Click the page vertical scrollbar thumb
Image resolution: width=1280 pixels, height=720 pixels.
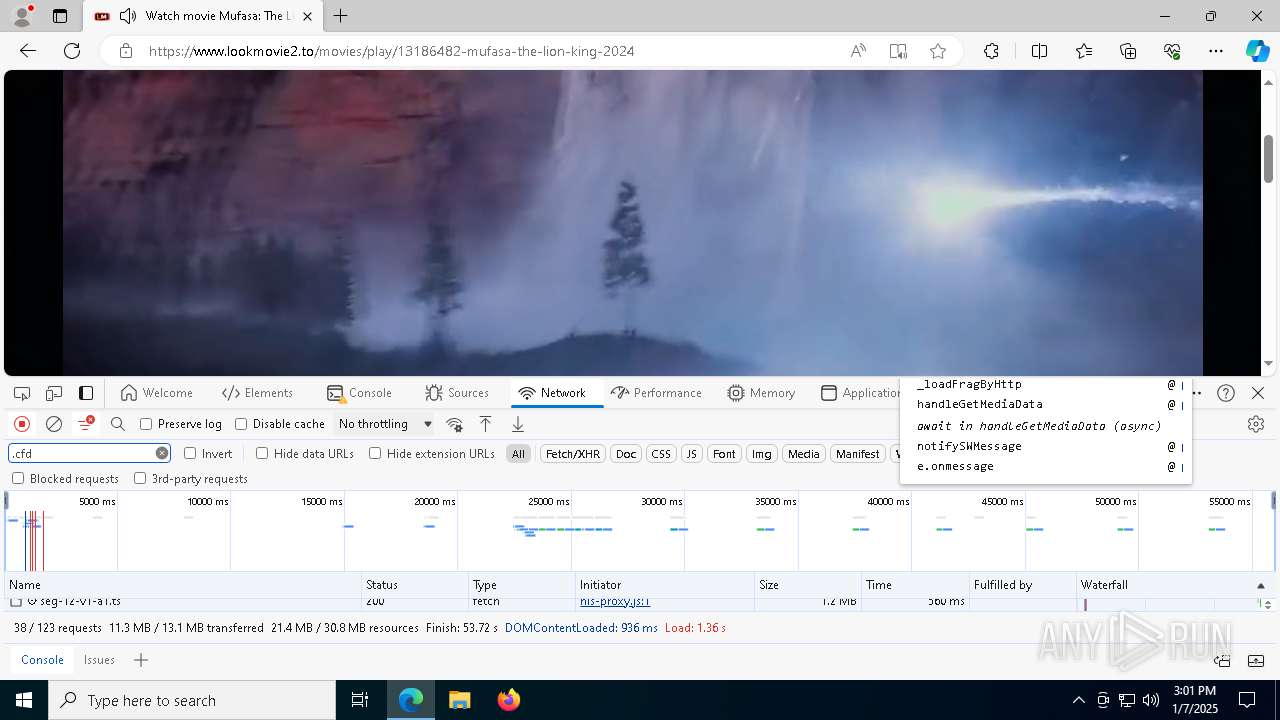pos(1269,158)
